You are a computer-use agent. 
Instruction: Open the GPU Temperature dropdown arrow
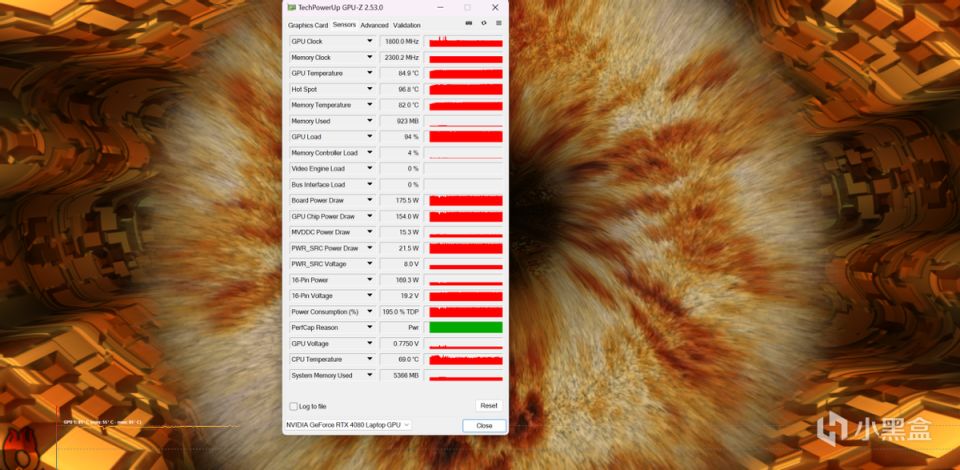coord(370,73)
